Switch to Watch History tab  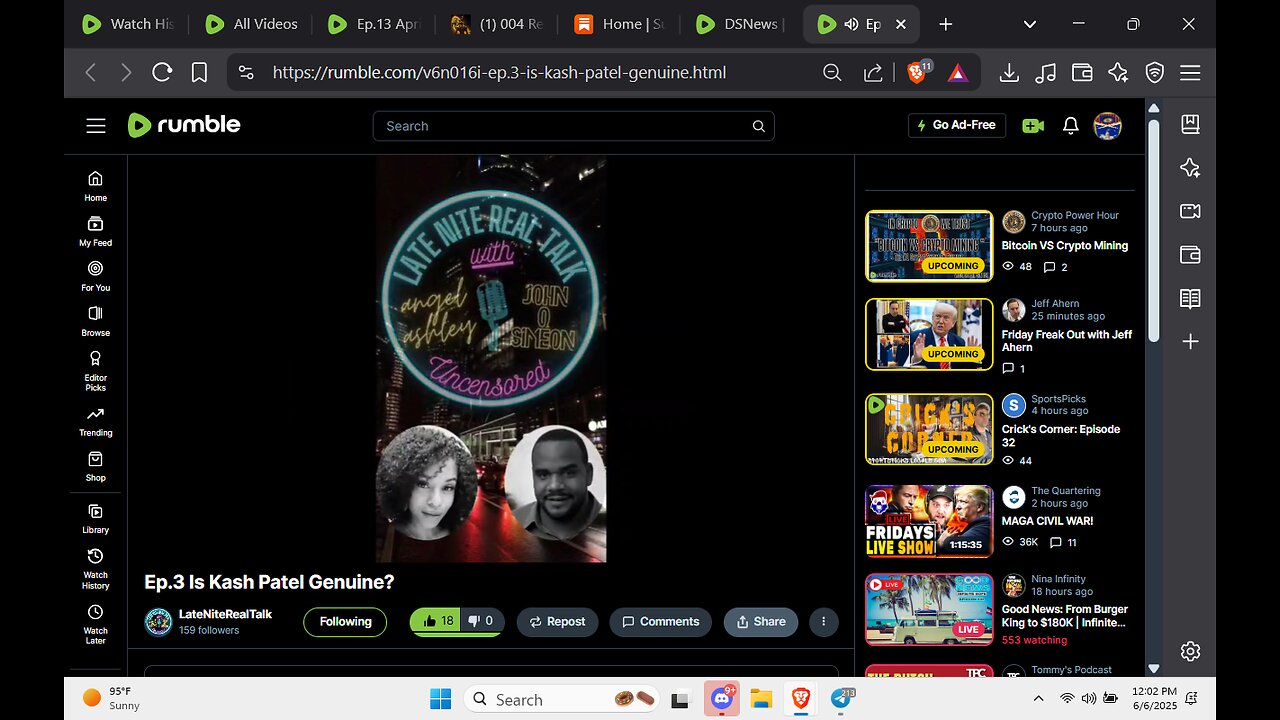128,24
